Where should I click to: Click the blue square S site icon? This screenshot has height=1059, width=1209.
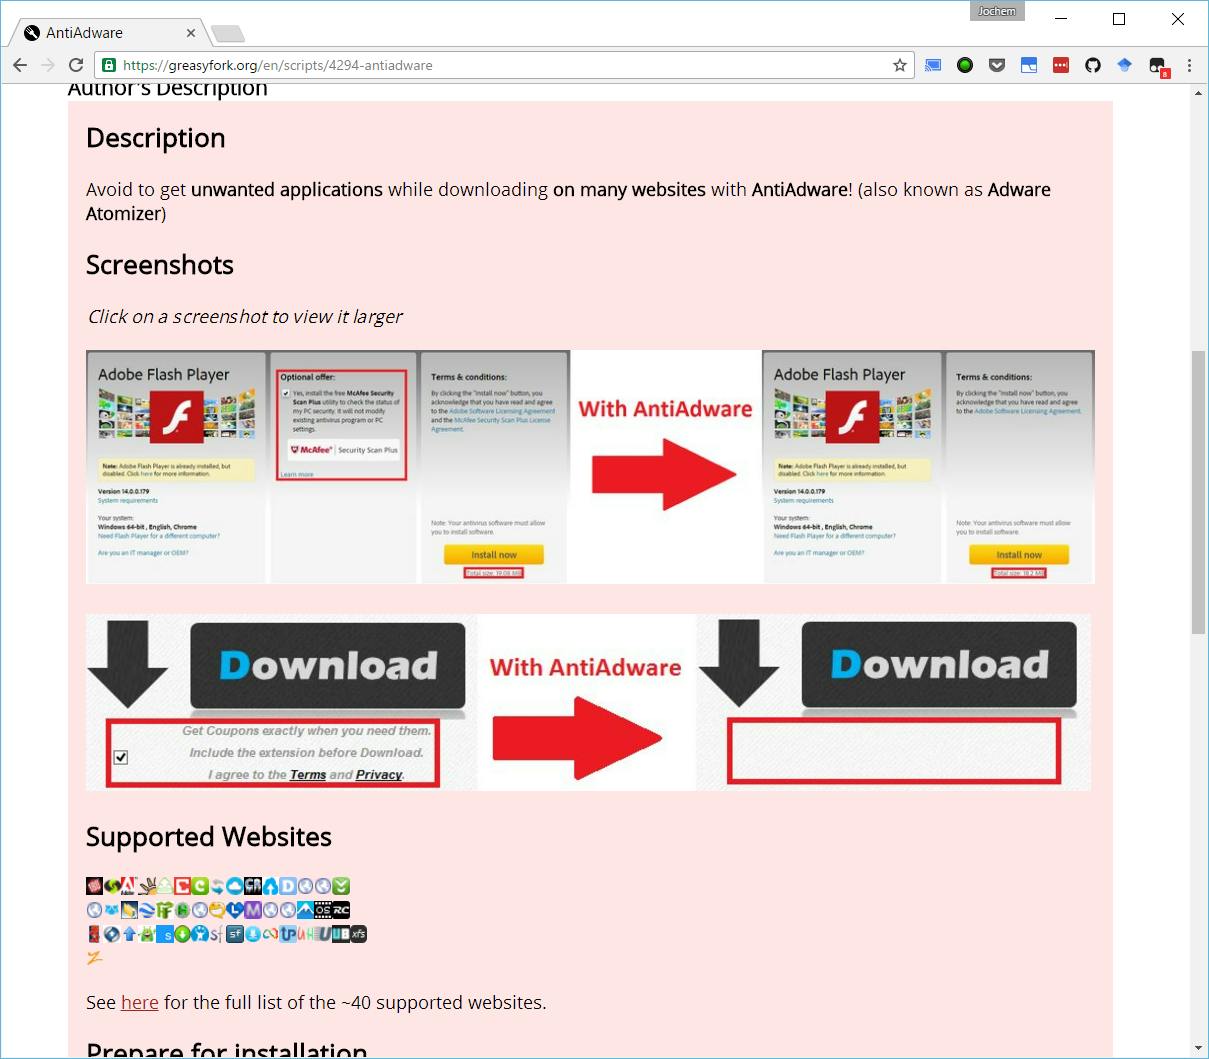tap(165, 934)
